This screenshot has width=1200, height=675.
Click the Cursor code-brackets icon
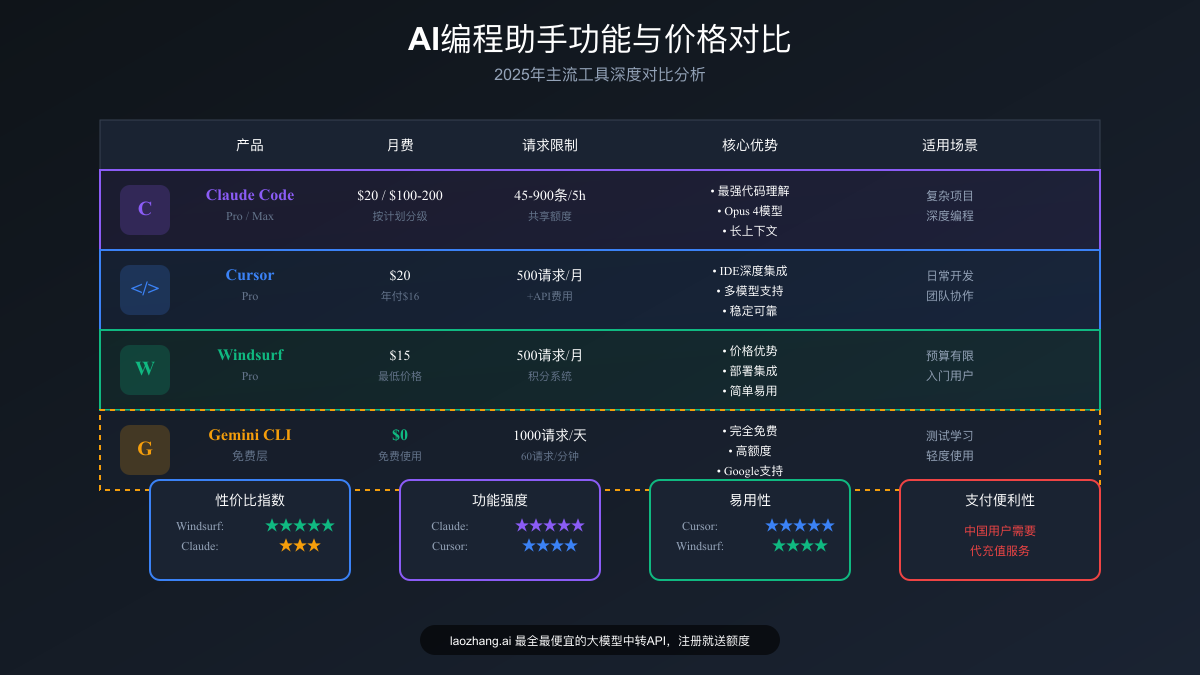pyautogui.click(x=145, y=290)
